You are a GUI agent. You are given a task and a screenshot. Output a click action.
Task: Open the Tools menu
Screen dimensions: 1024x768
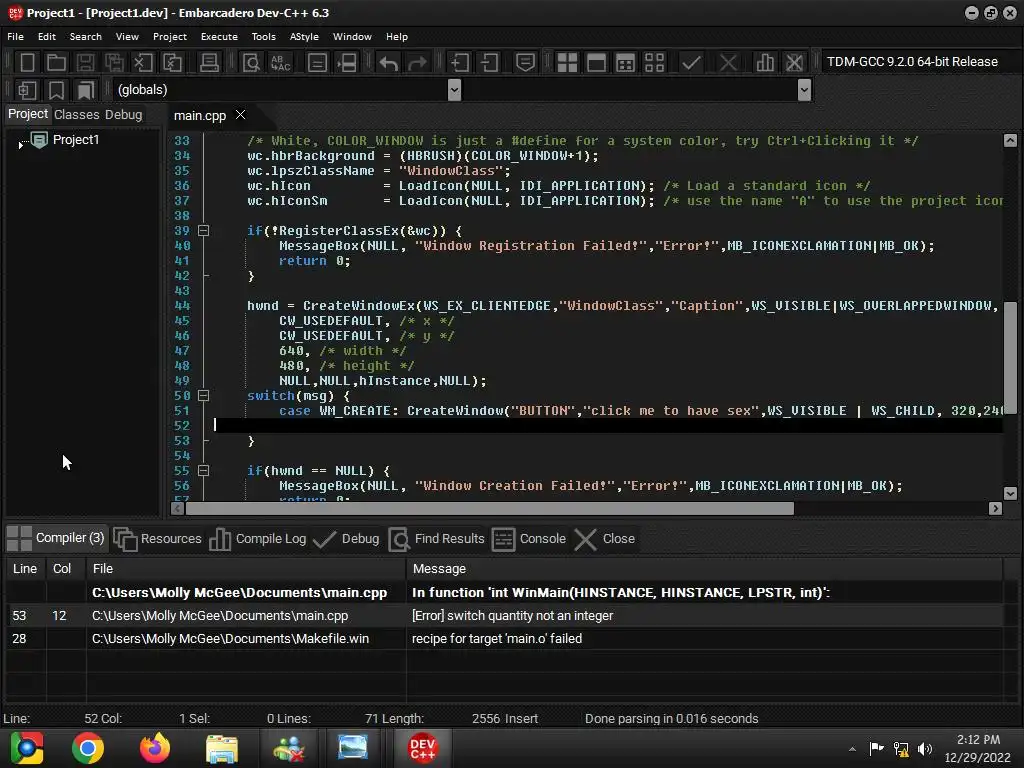263,37
